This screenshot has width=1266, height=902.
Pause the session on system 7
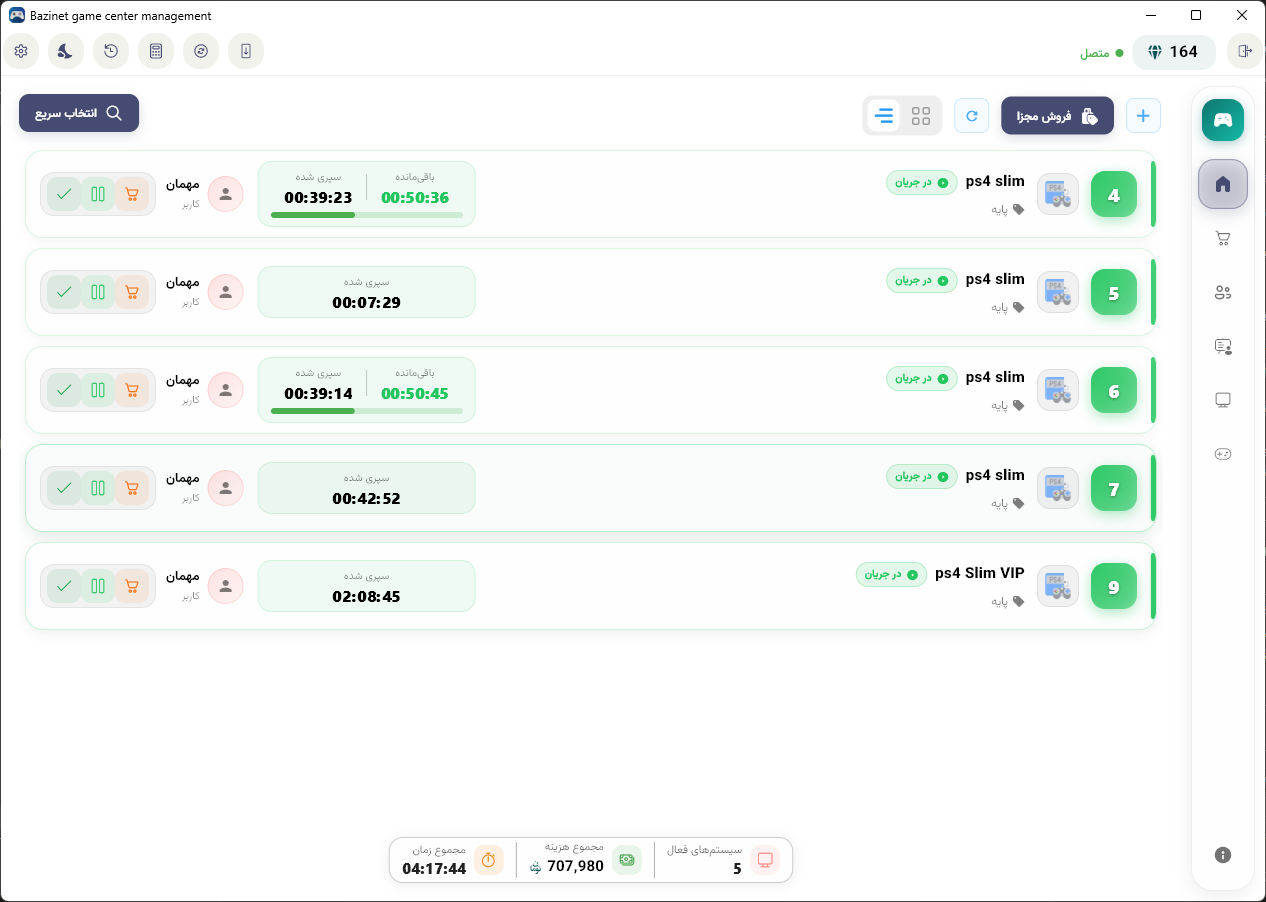[x=98, y=488]
